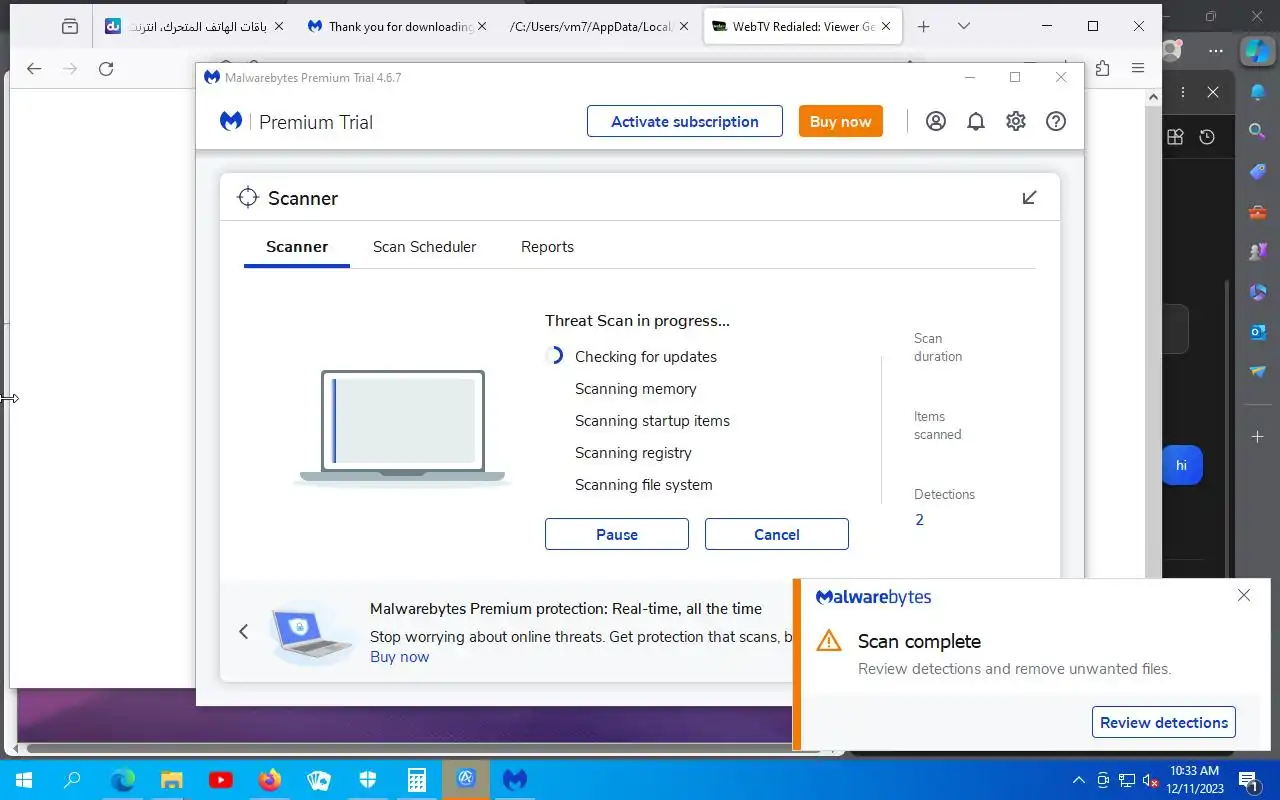Click the Buy now link in promo
Viewport: 1280px width, 800px height.
[x=399, y=657]
